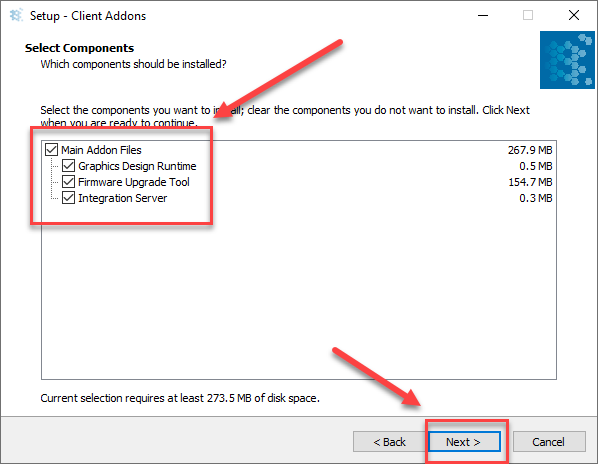
Task: Click the 154.7 MB size entry
Action: coord(530,182)
